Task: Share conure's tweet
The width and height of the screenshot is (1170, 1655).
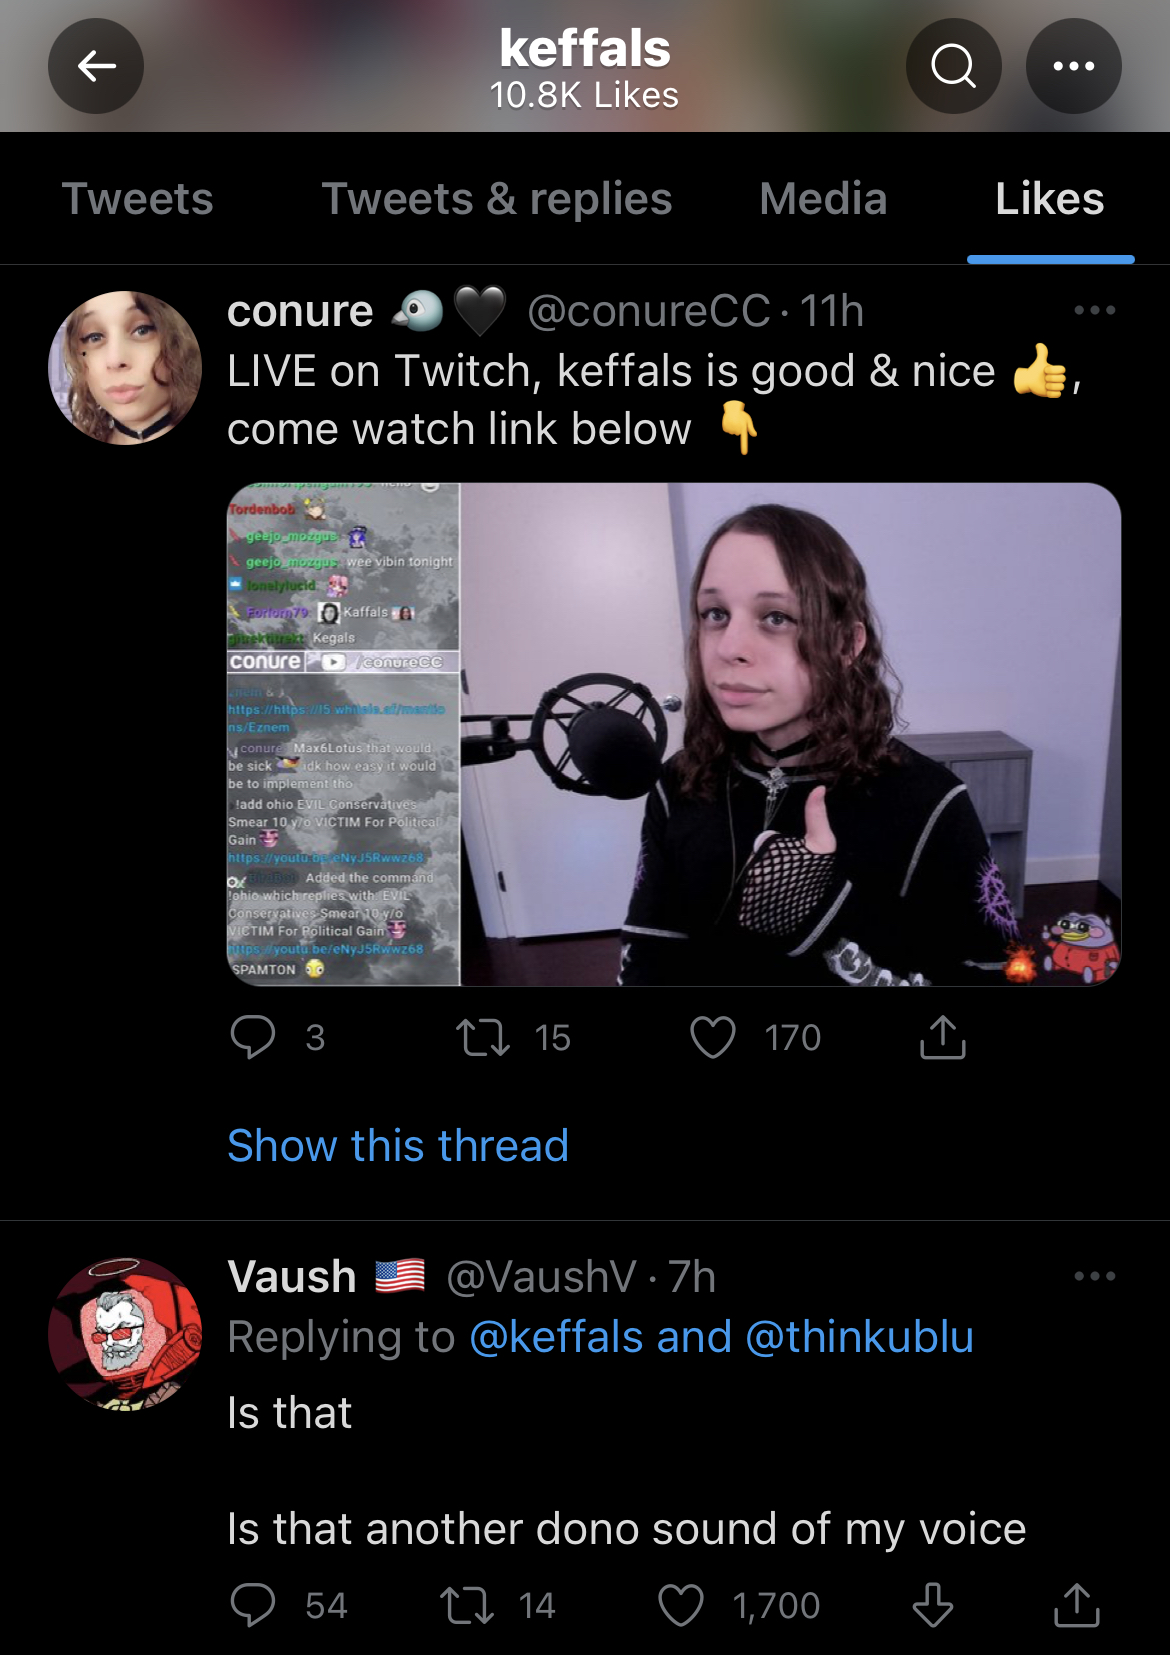Action: [942, 1037]
